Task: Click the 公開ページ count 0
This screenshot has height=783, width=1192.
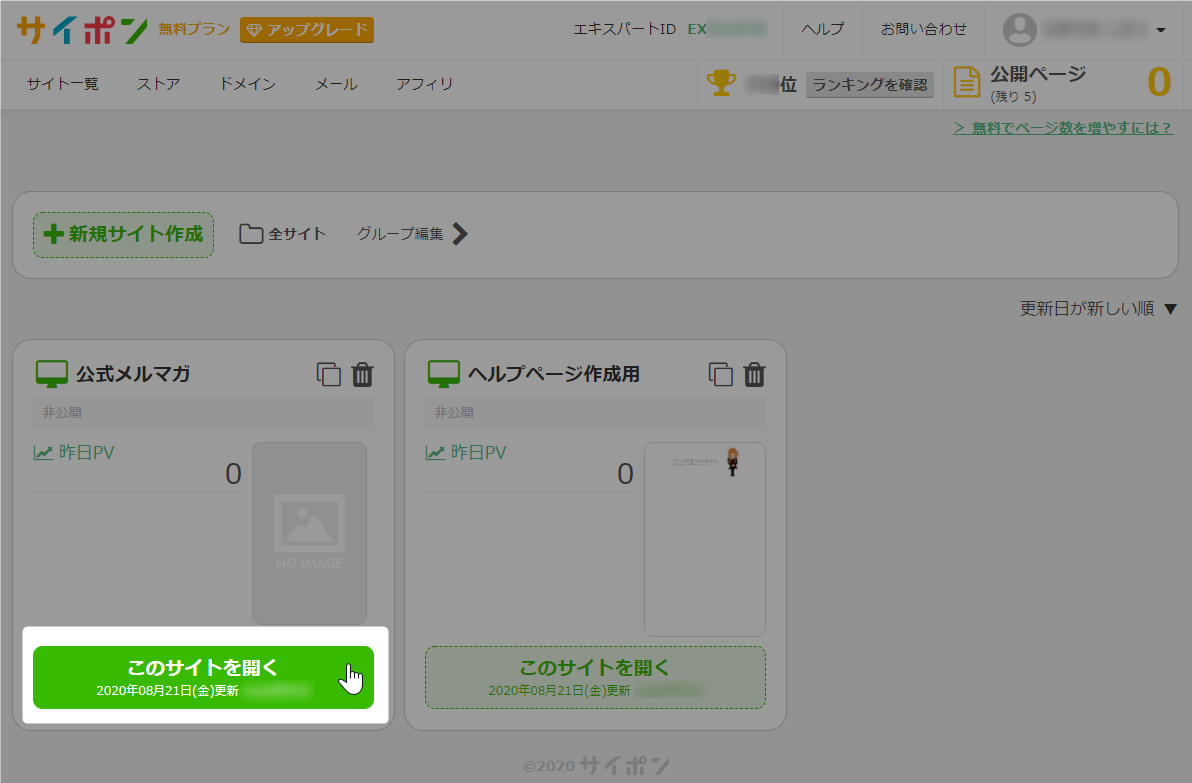Action: [1159, 82]
